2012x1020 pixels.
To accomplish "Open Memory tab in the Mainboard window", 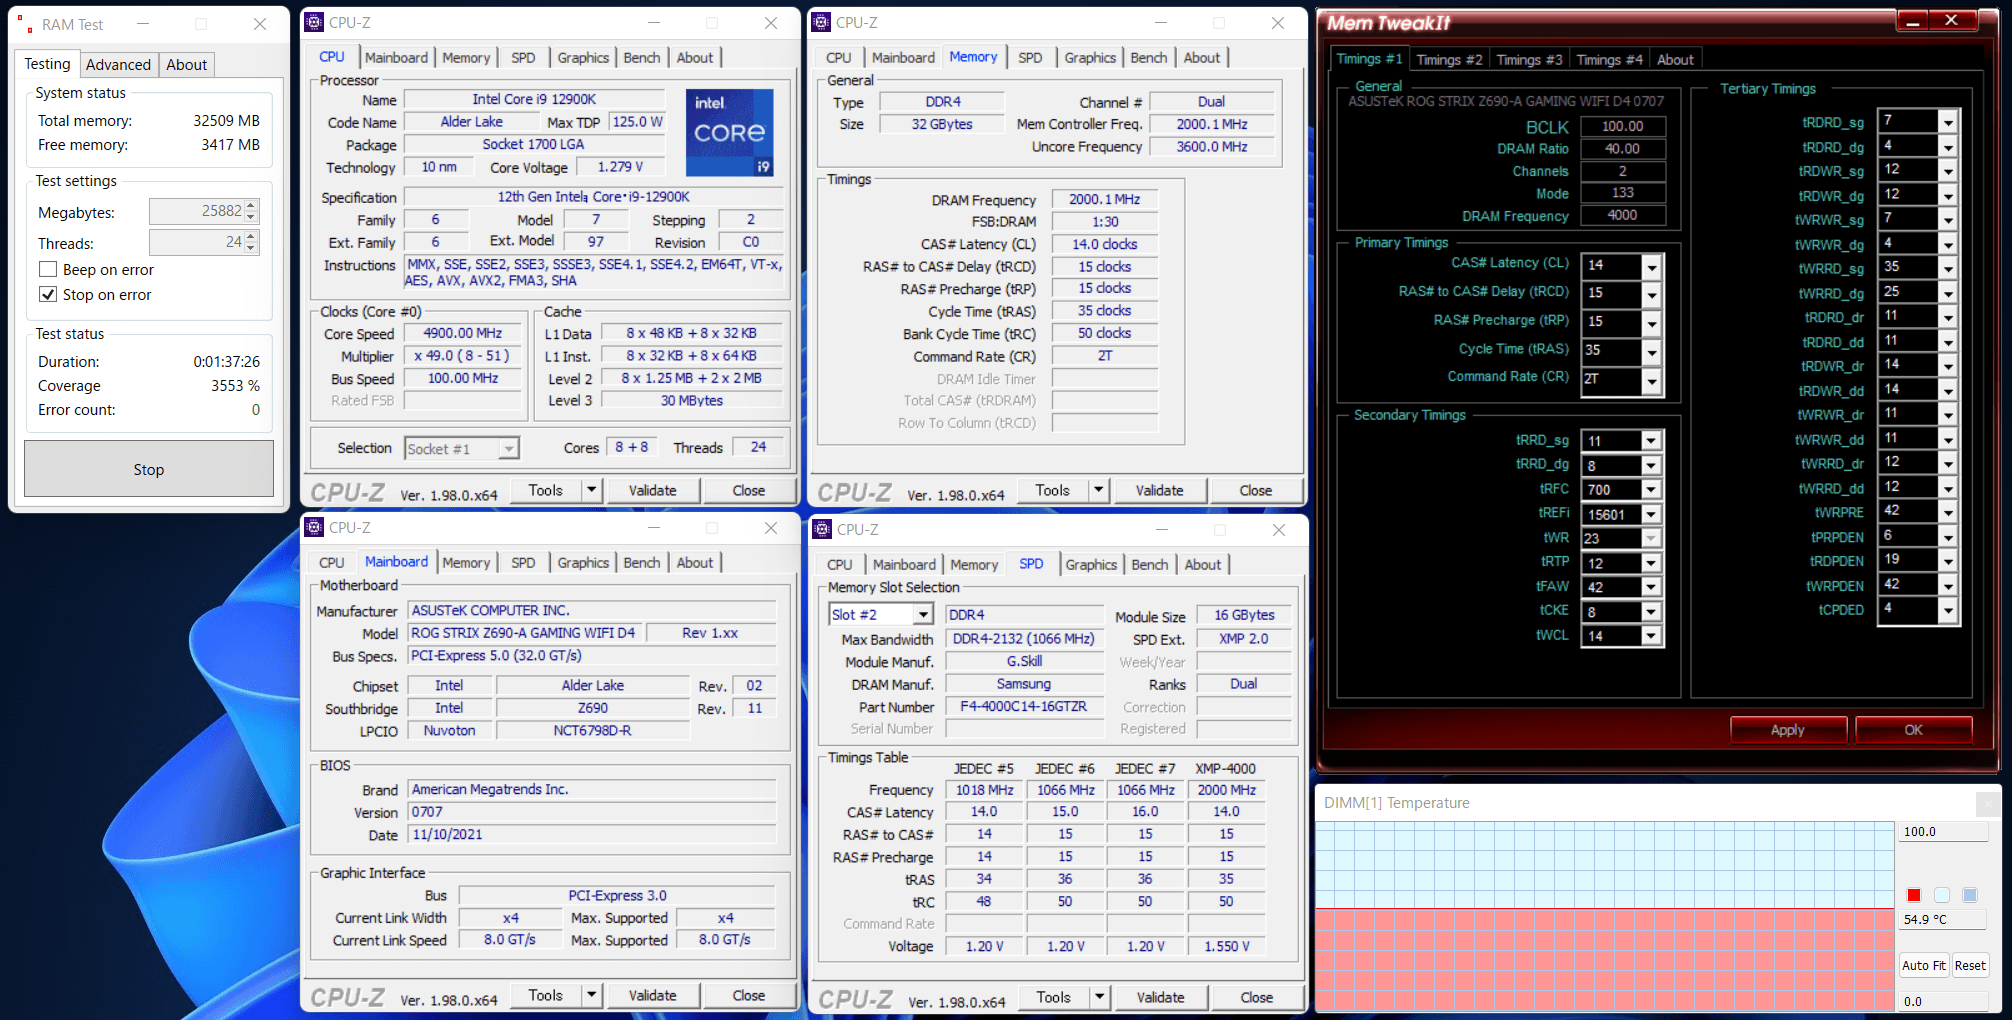I will [x=466, y=563].
